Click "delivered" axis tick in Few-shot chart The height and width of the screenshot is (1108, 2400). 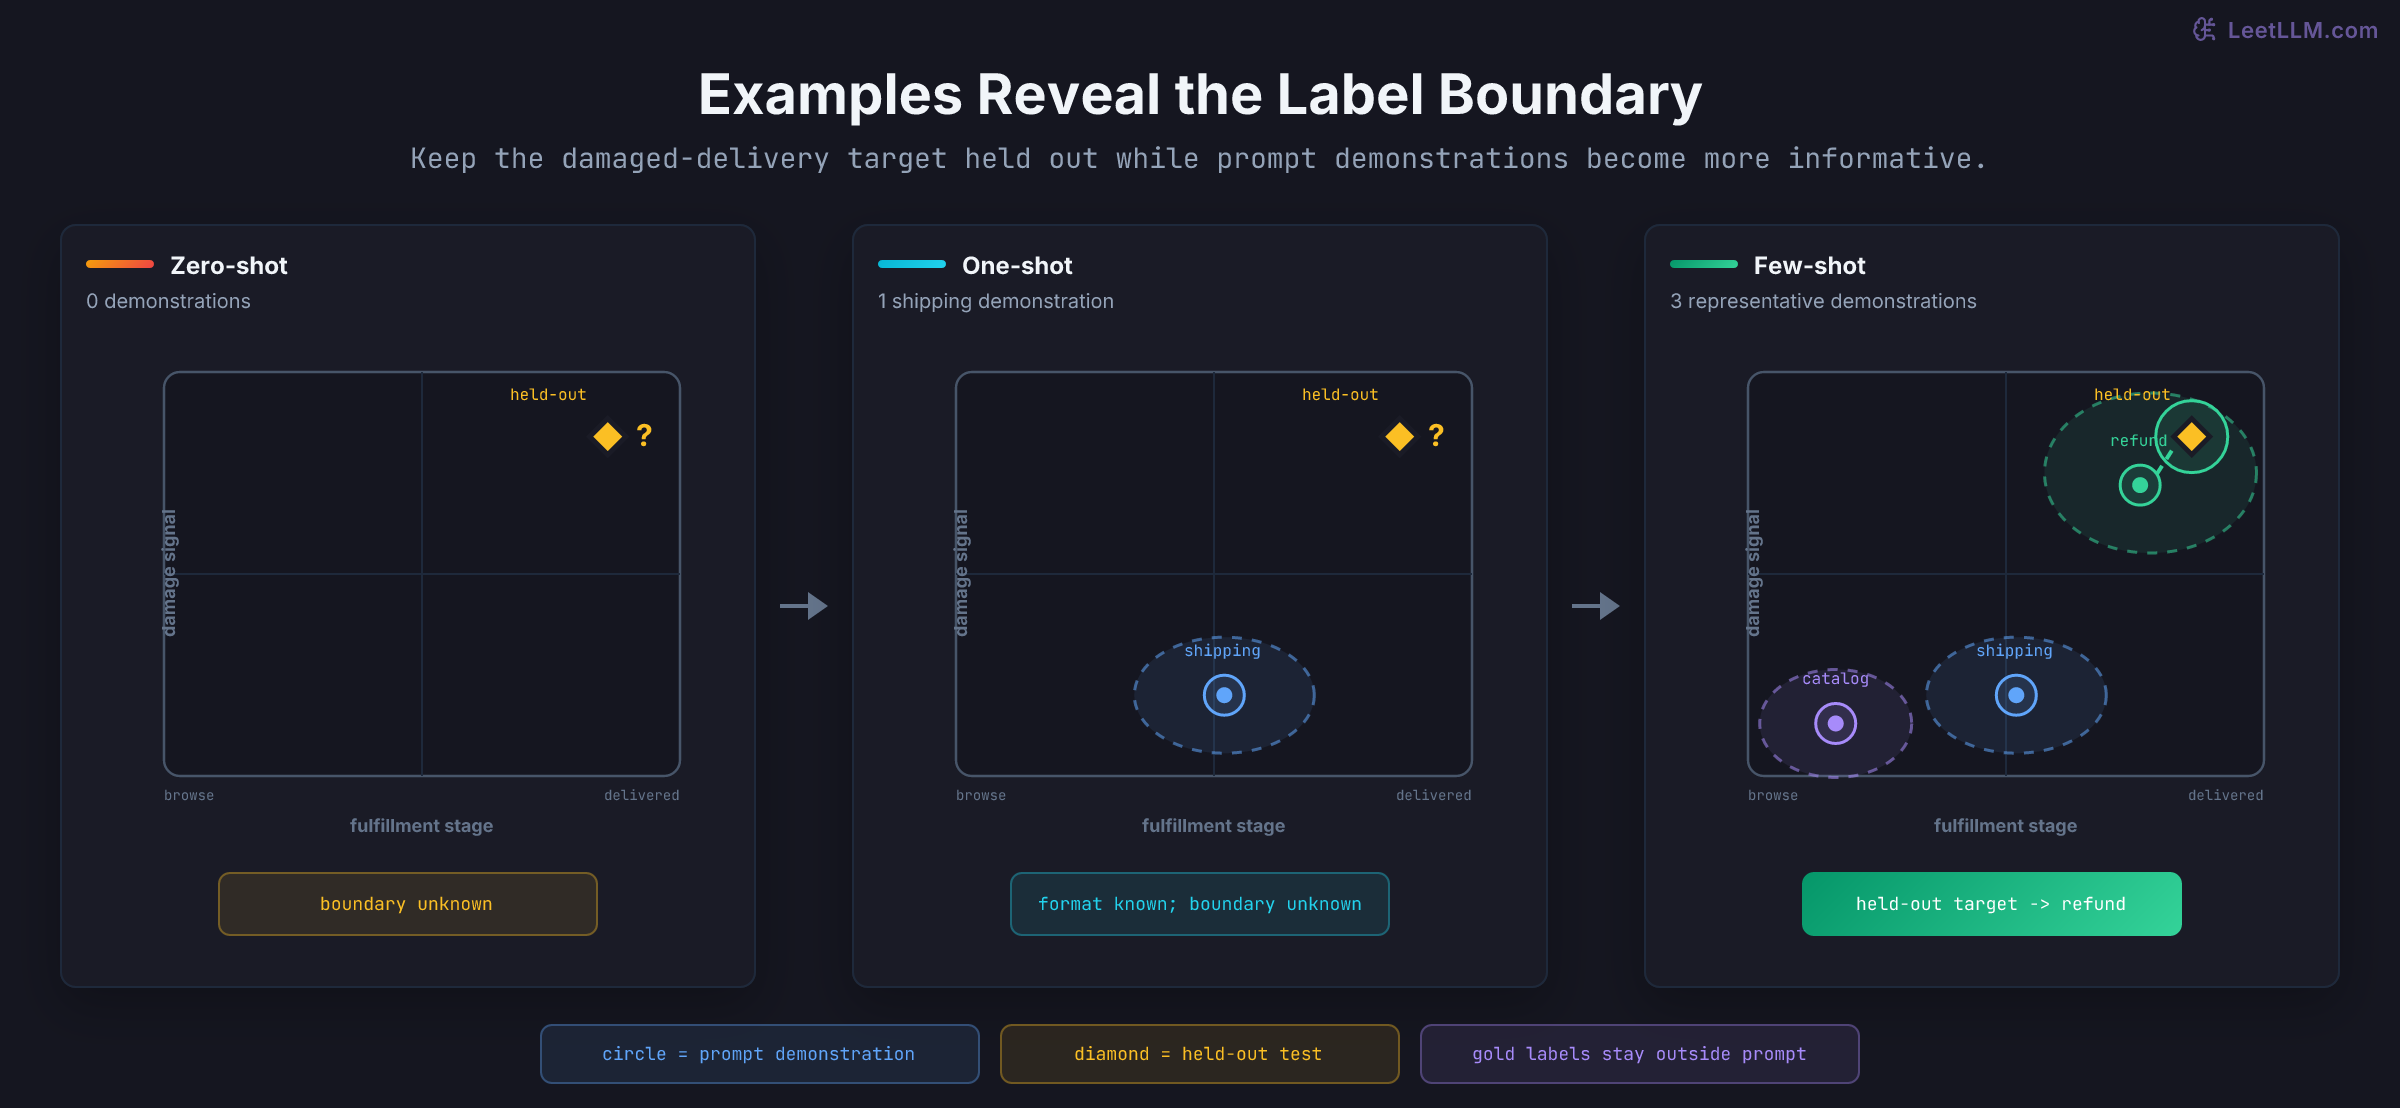pos(2225,795)
